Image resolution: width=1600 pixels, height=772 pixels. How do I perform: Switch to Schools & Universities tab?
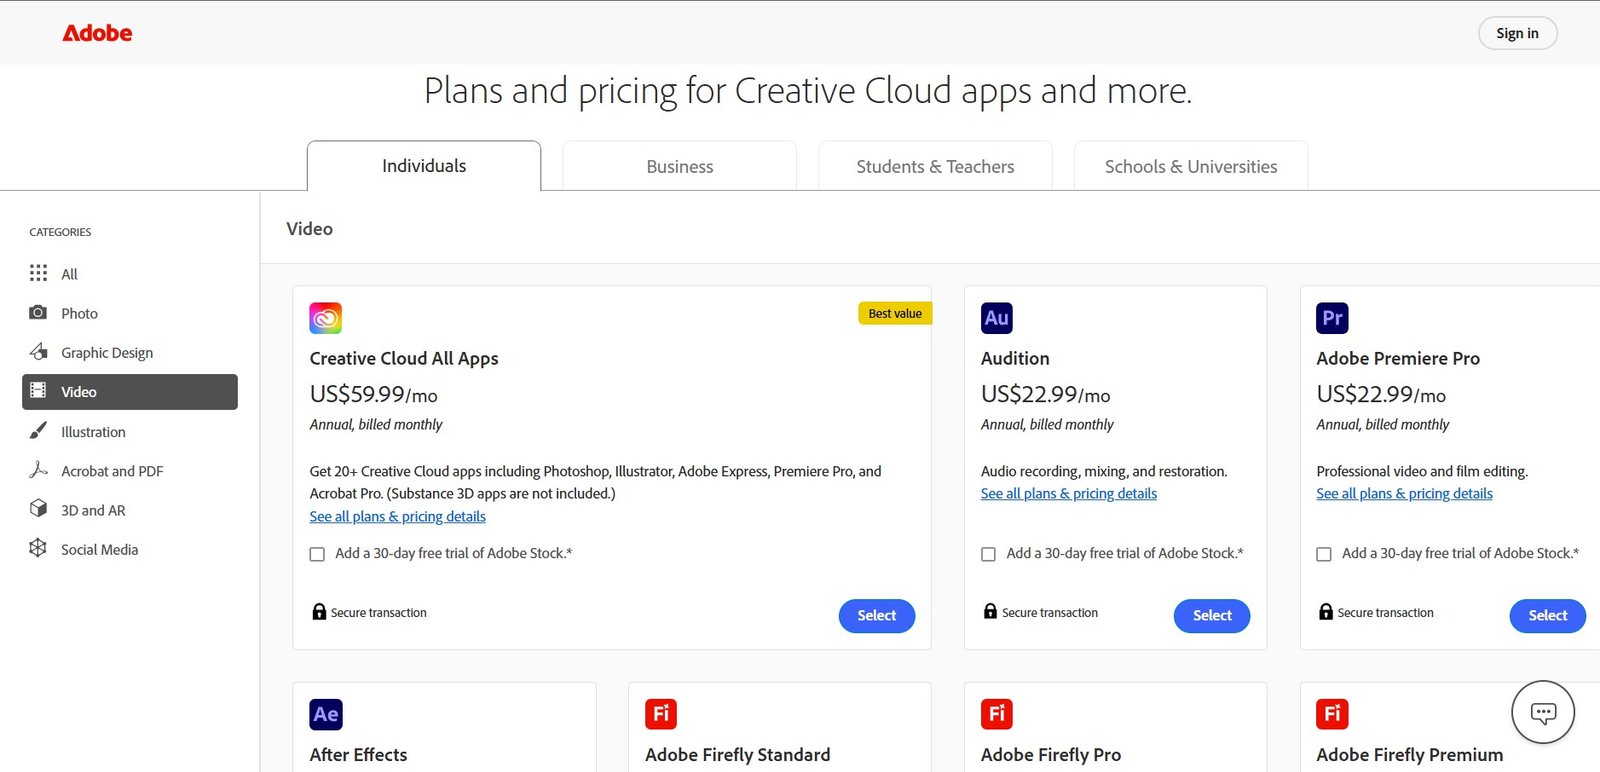(1191, 167)
